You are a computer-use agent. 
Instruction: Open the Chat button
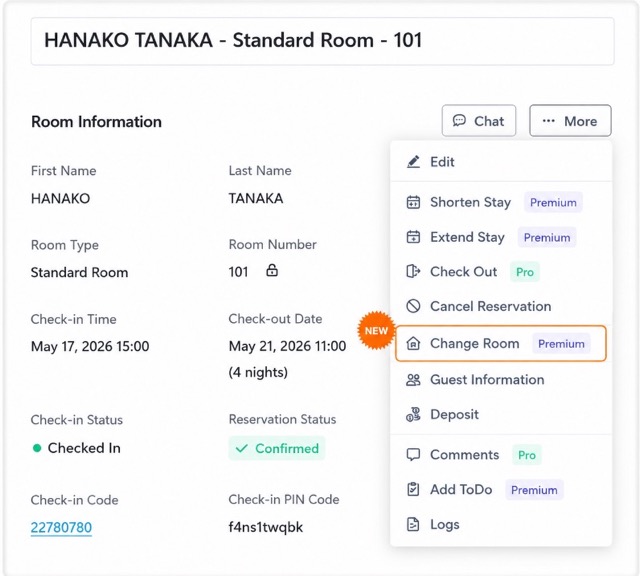(x=479, y=120)
